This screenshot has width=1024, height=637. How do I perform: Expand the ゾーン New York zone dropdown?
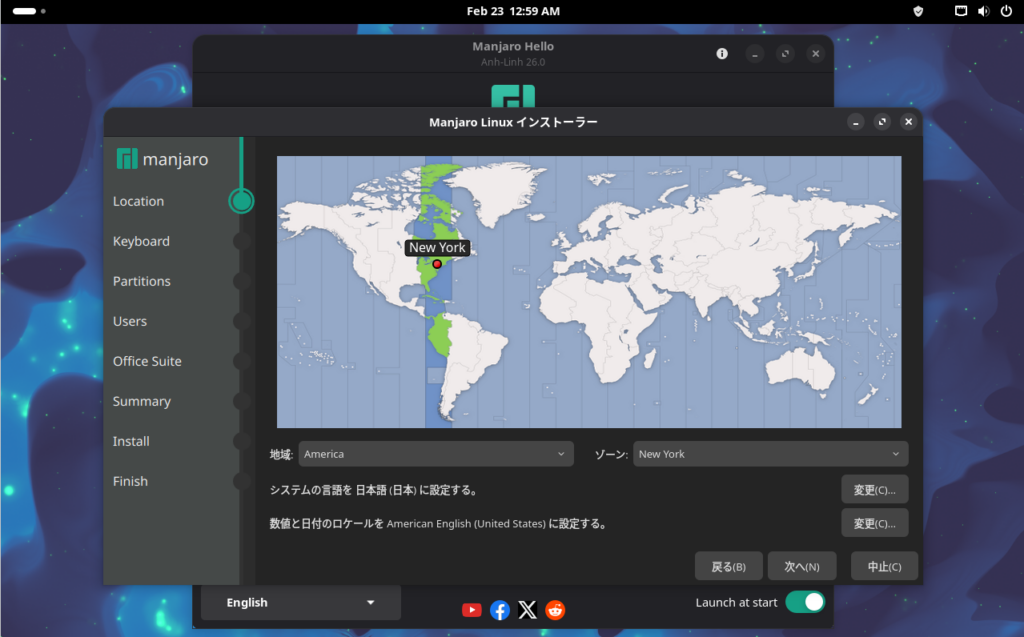coord(770,454)
